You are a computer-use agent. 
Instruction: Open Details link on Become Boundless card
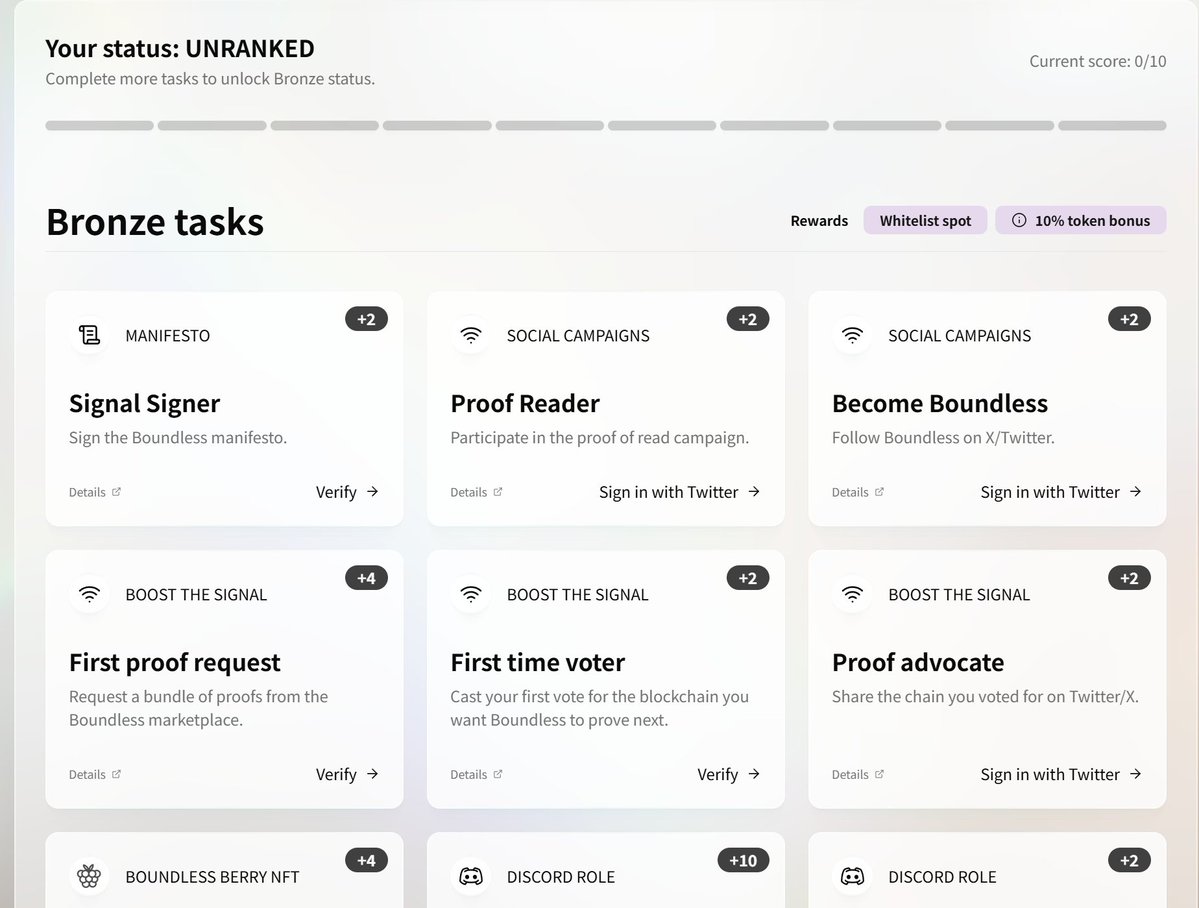858,492
